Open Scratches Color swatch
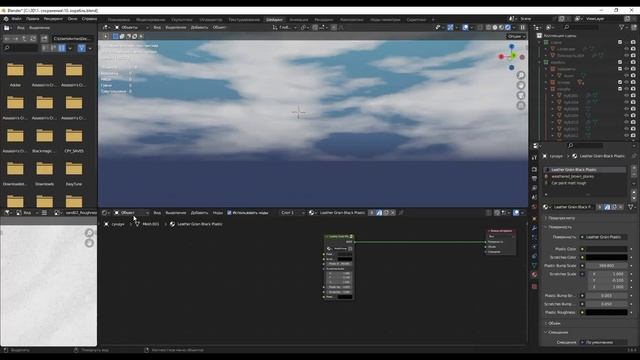The width and height of the screenshot is (640, 360). pos(607,257)
